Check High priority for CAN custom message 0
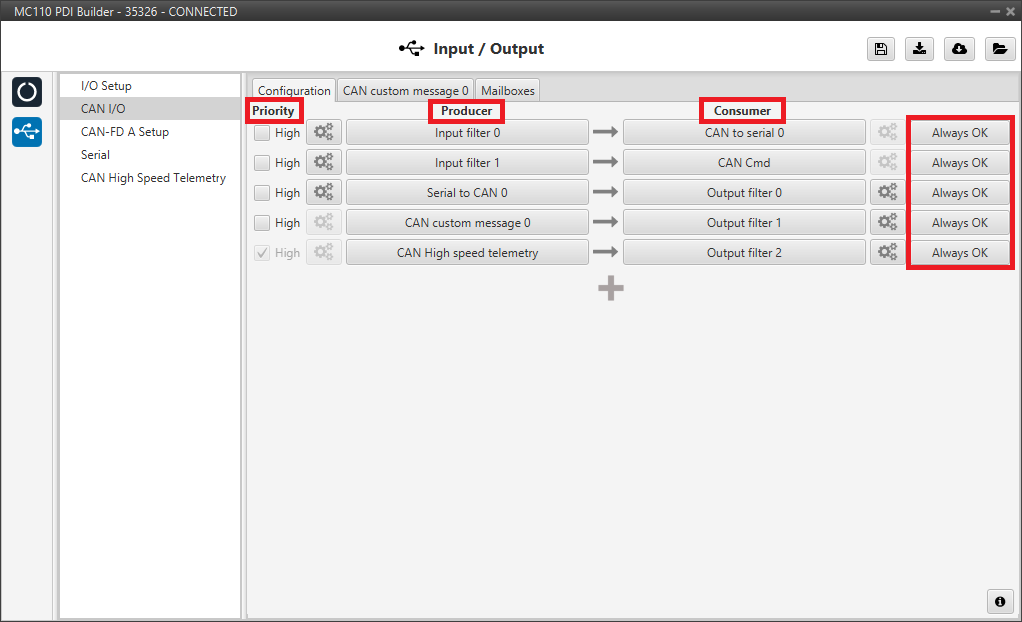Screen dimensions: 1022x622 [262, 222]
